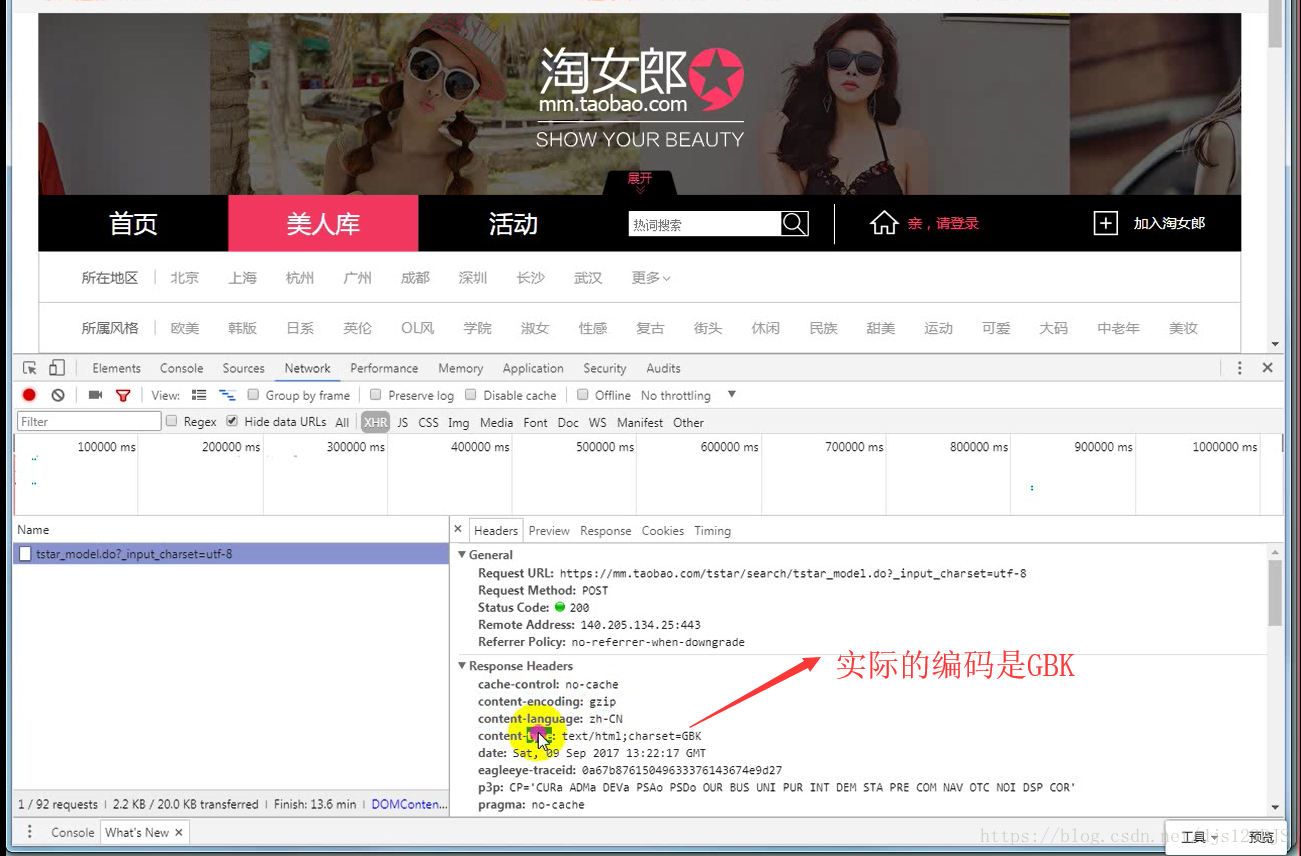The width and height of the screenshot is (1301, 856).
Task: Enable the Preserve log checkbox
Action: (x=376, y=394)
